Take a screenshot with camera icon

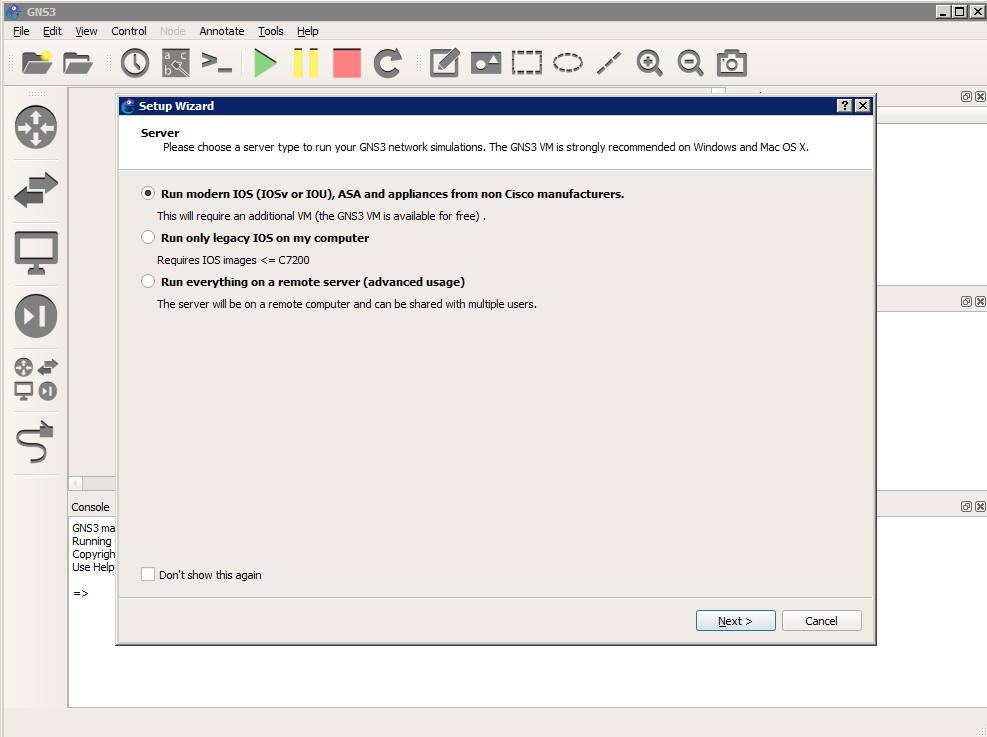(x=731, y=63)
